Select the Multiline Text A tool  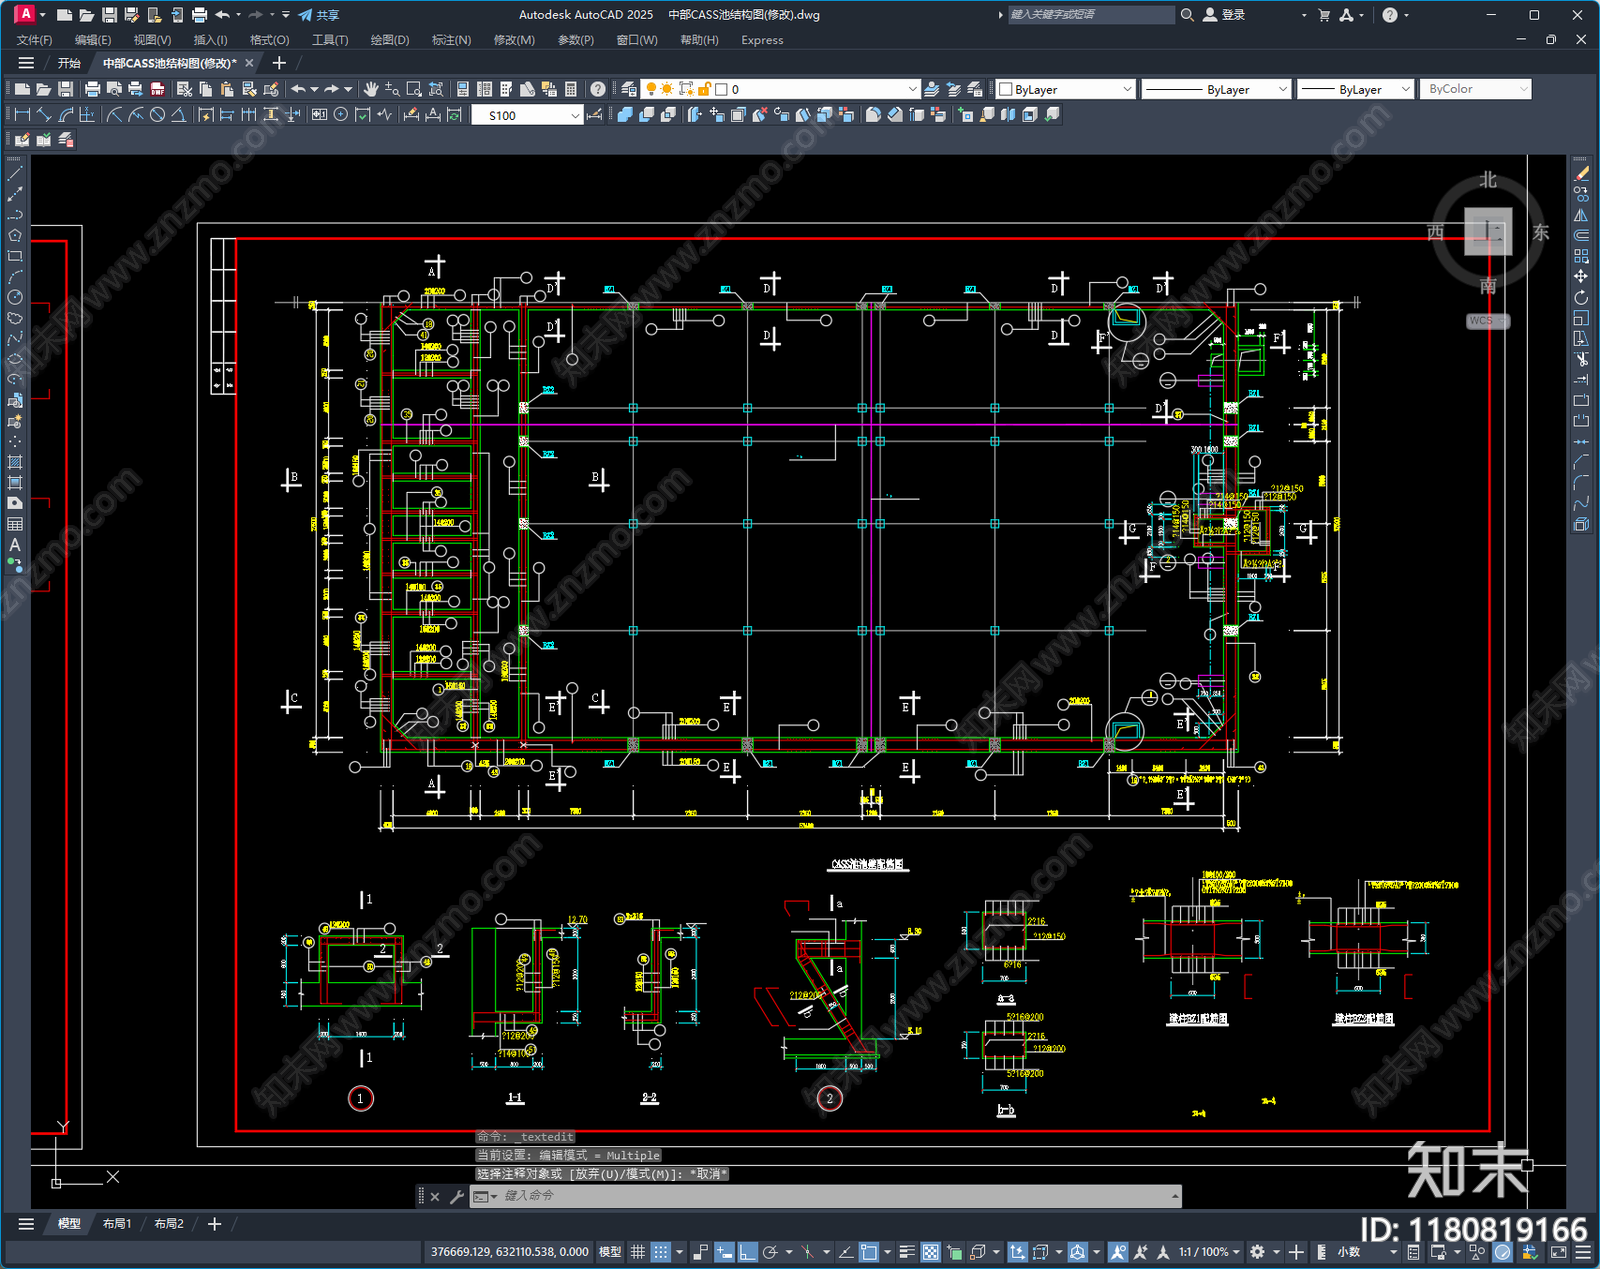point(15,545)
